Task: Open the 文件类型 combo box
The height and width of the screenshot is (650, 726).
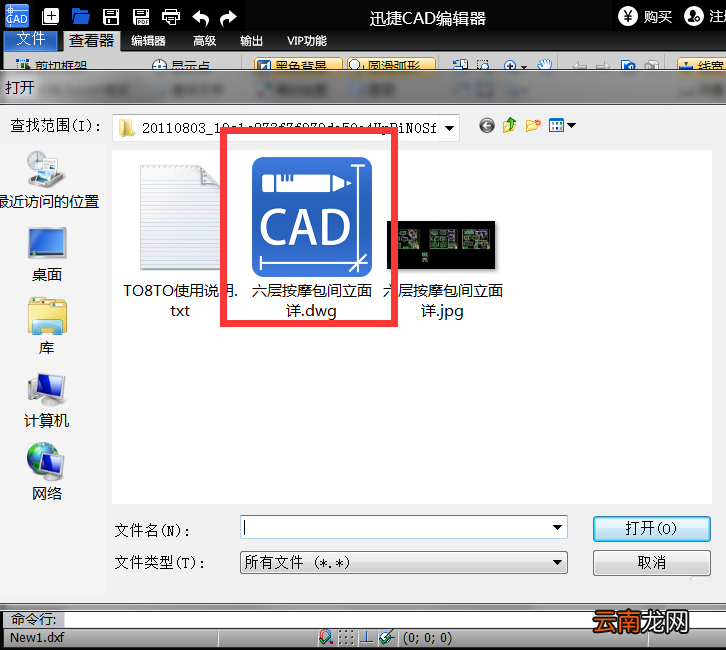Action: click(x=404, y=562)
